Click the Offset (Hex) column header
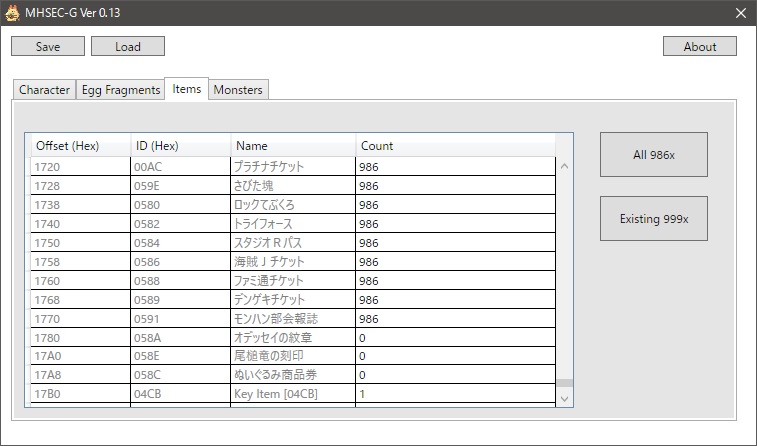The image size is (757, 446). tap(81, 145)
